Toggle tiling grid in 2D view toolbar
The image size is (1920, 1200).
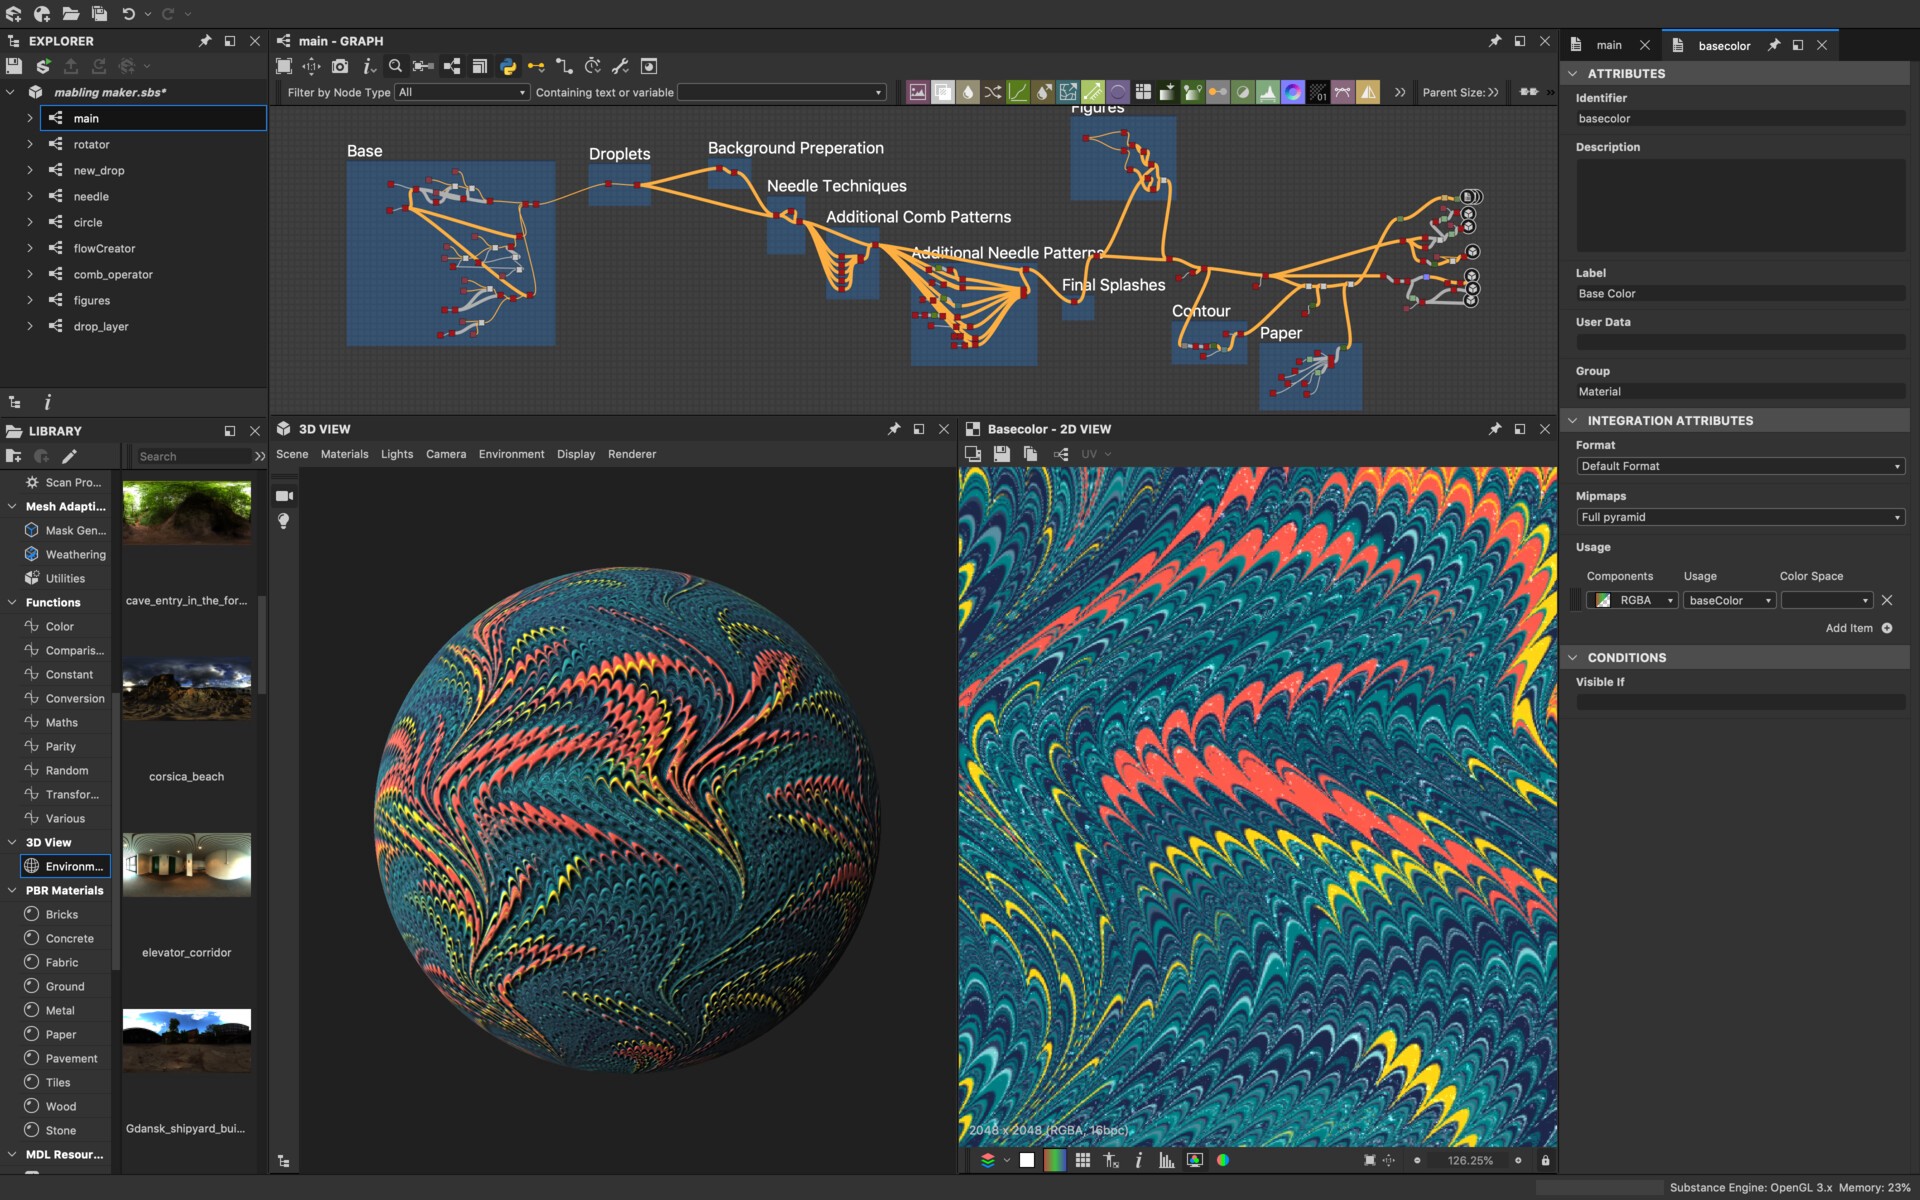(1082, 1160)
